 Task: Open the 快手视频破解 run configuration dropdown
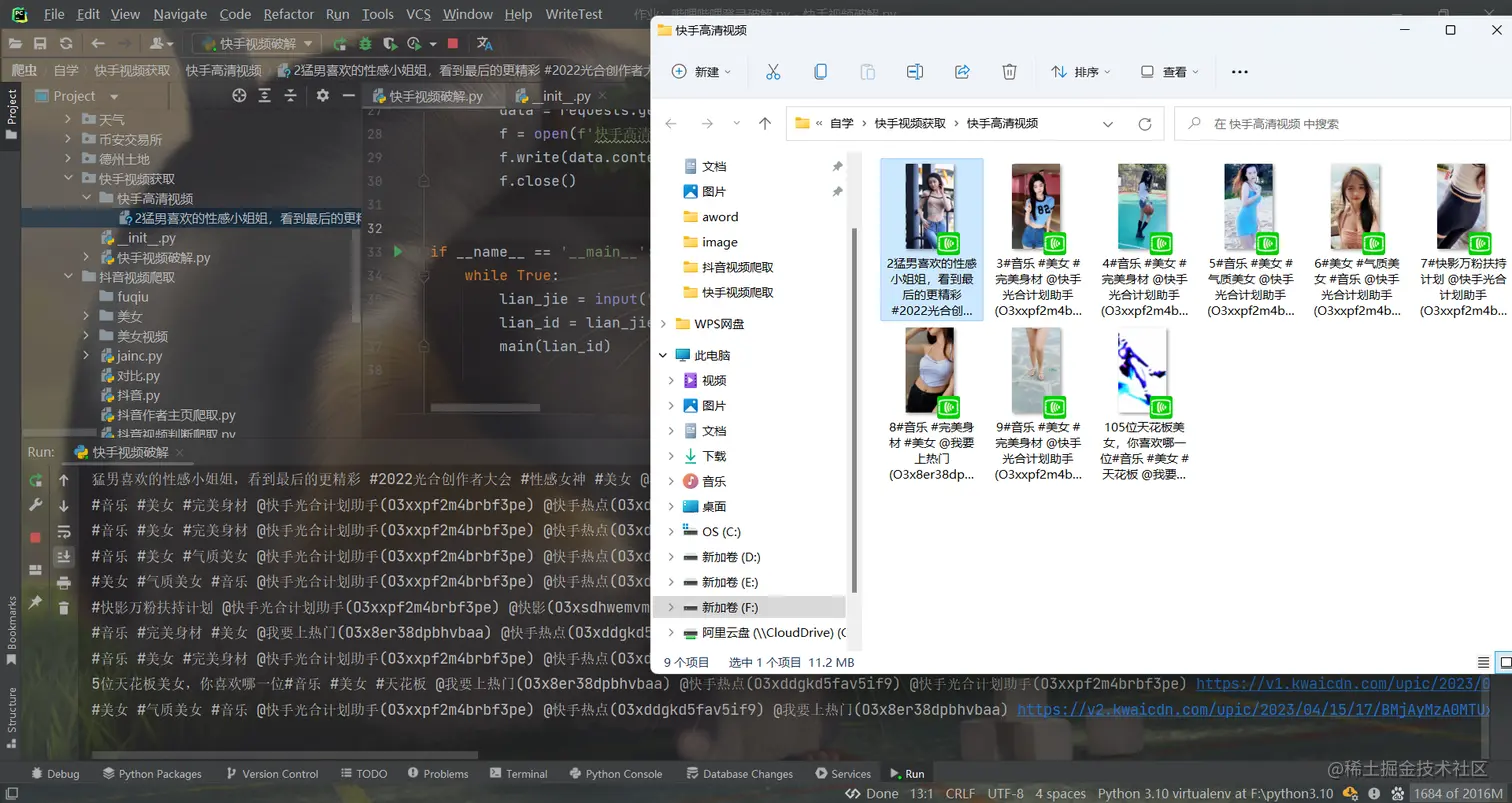pyautogui.click(x=259, y=44)
